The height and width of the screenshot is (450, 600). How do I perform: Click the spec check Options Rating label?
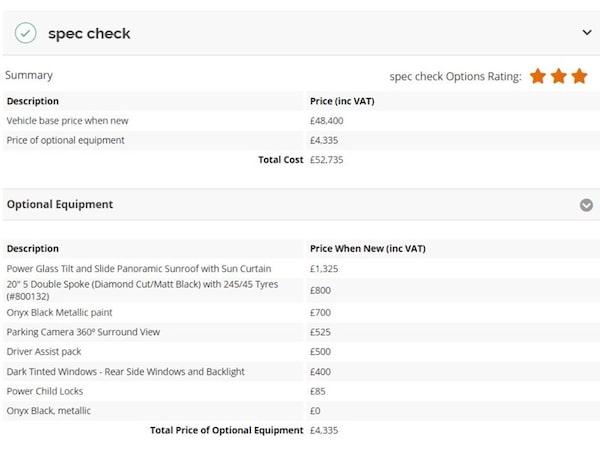pyautogui.click(x=455, y=77)
